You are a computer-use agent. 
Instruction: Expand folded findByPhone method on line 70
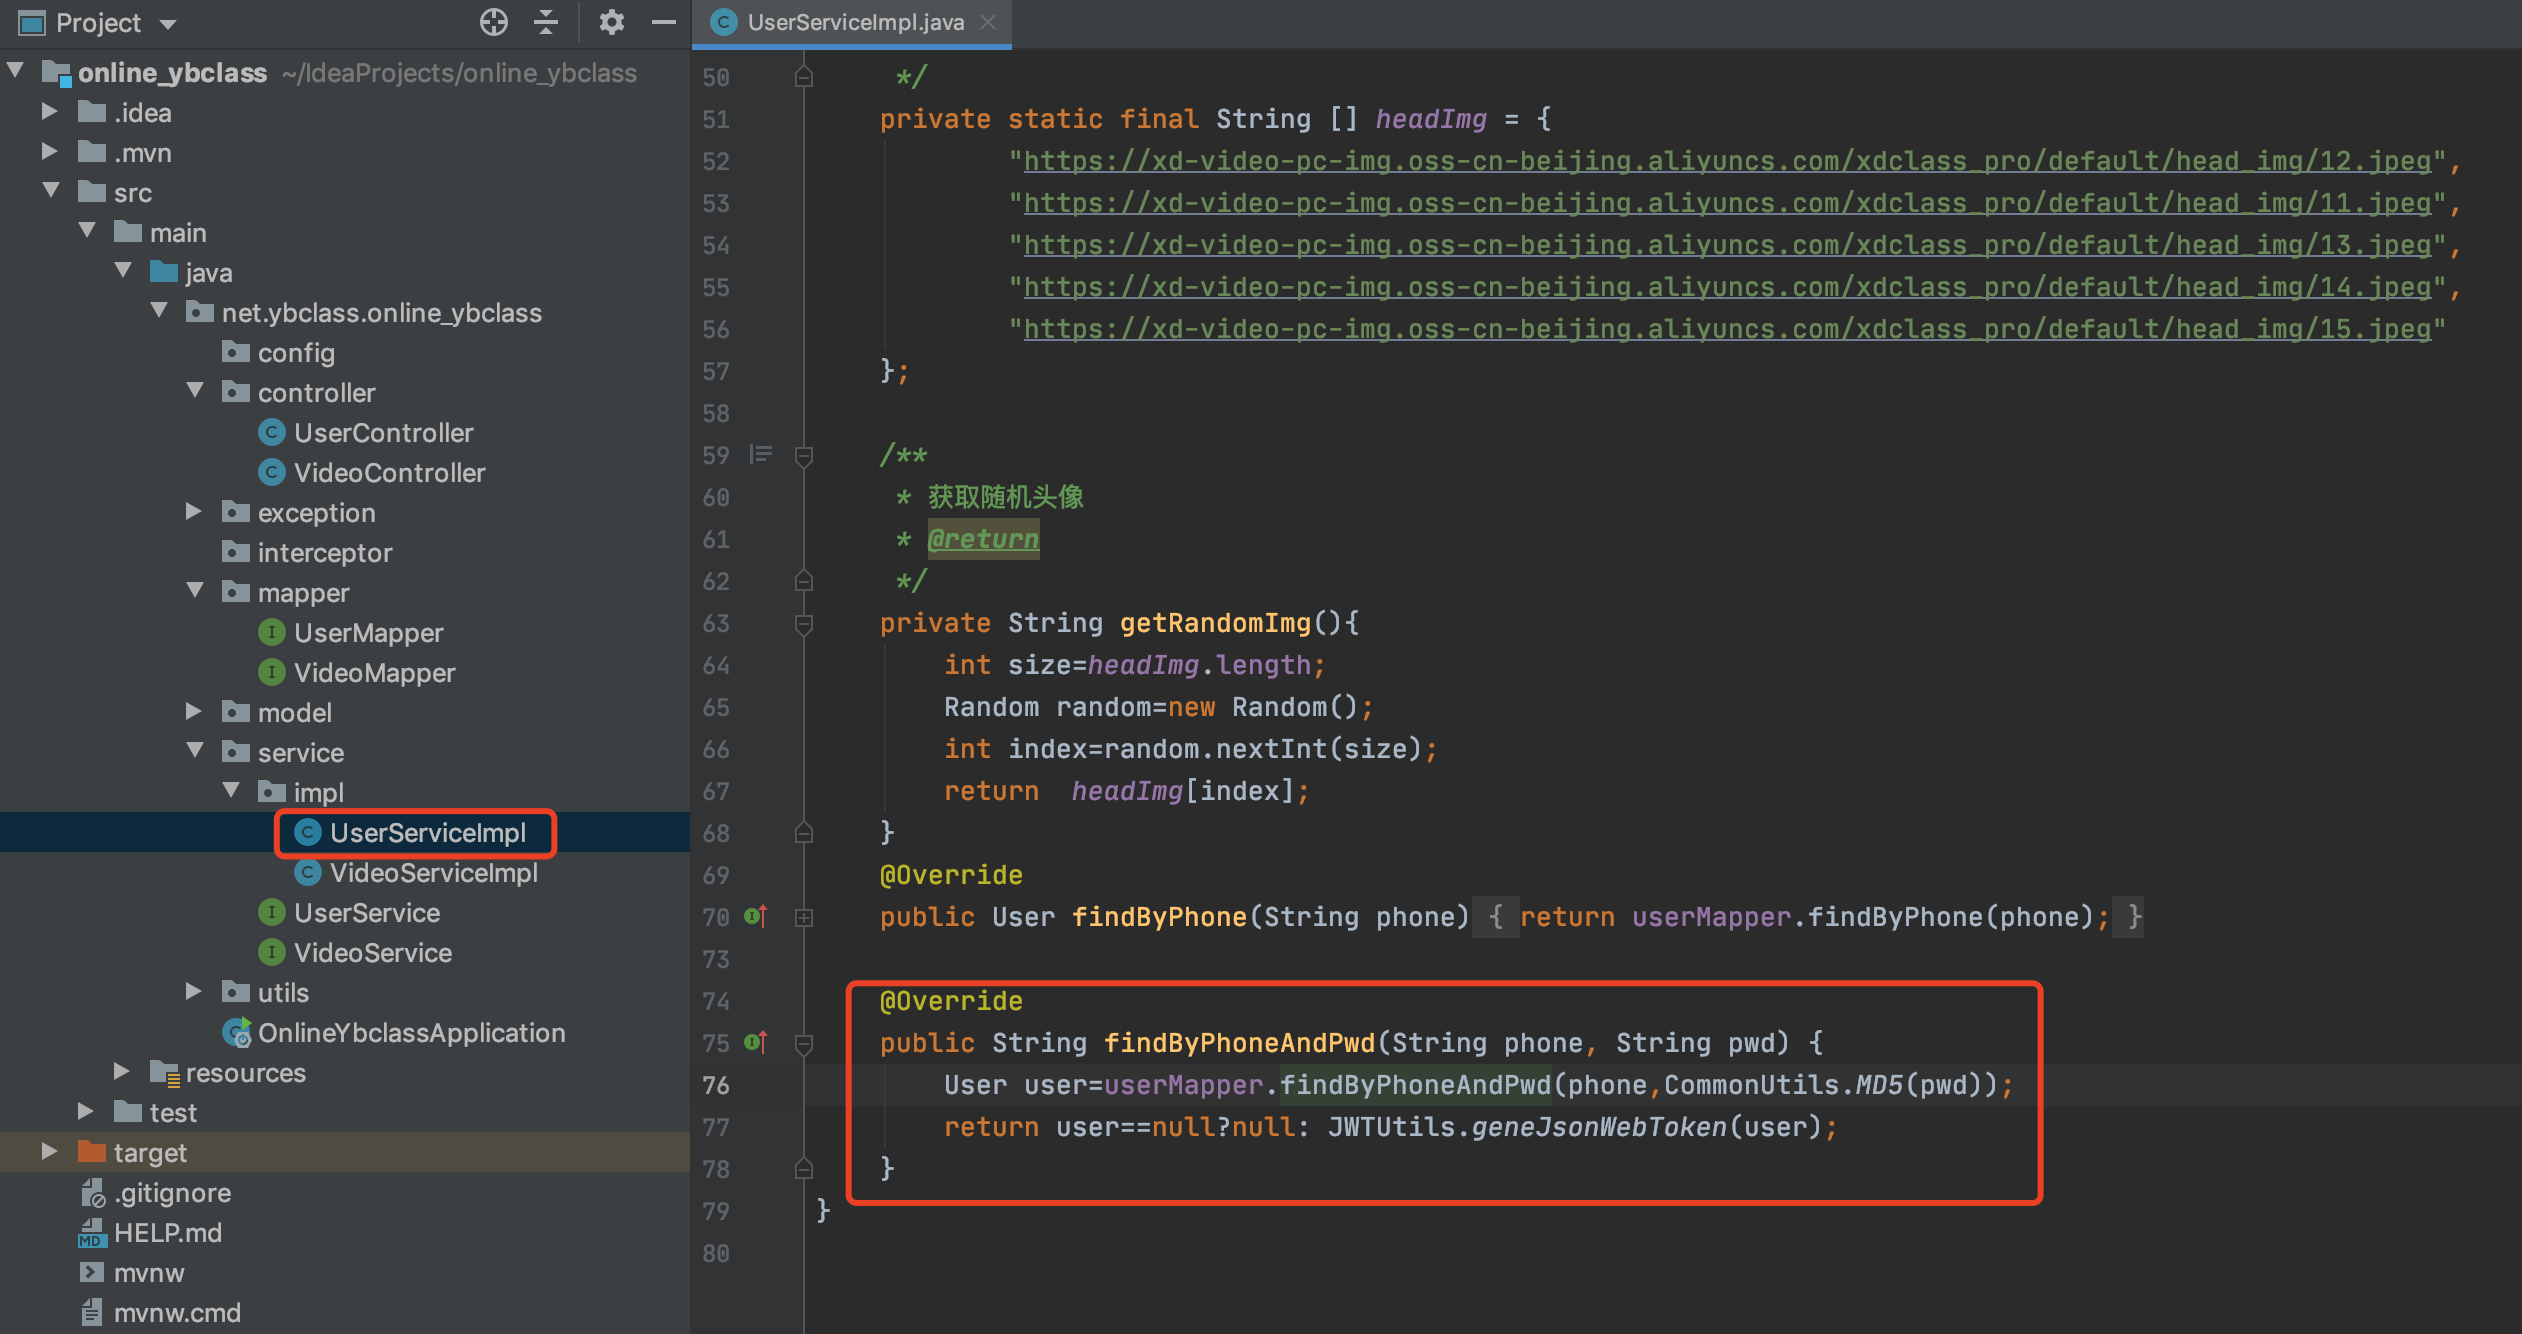pyautogui.click(x=803, y=917)
